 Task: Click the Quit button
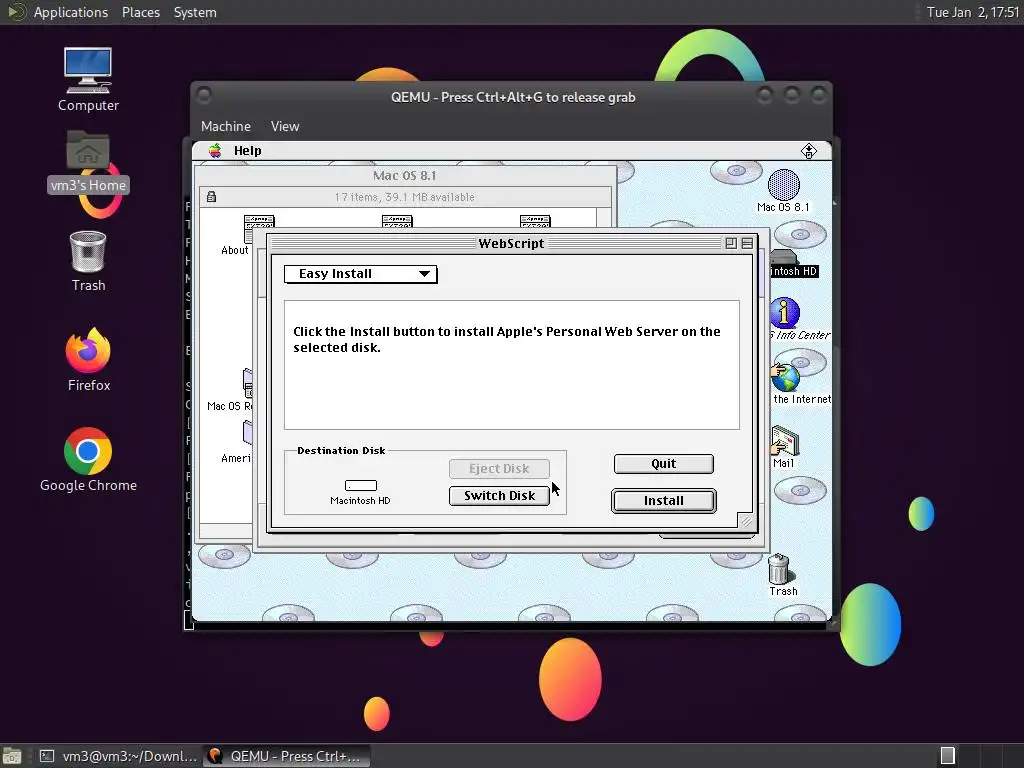coord(664,464)
